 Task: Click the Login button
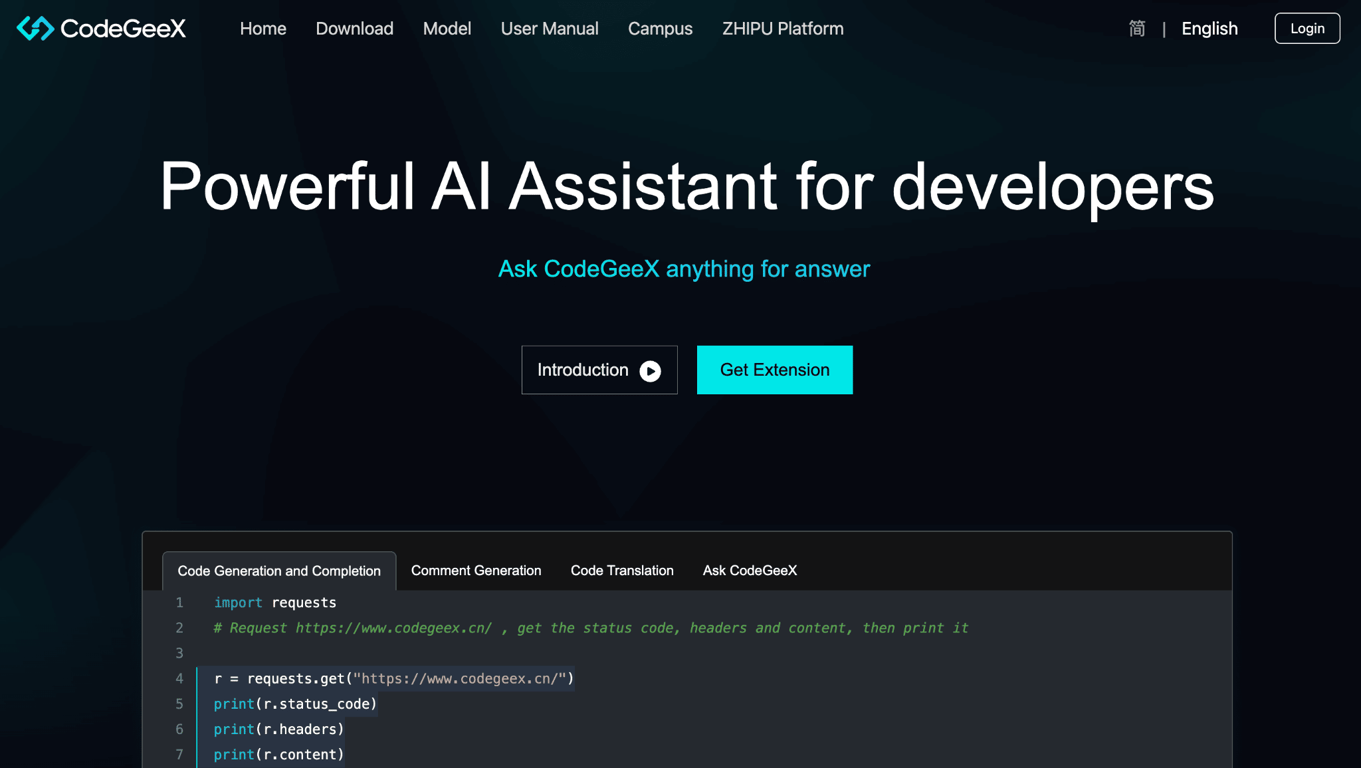click(1307, 29)
